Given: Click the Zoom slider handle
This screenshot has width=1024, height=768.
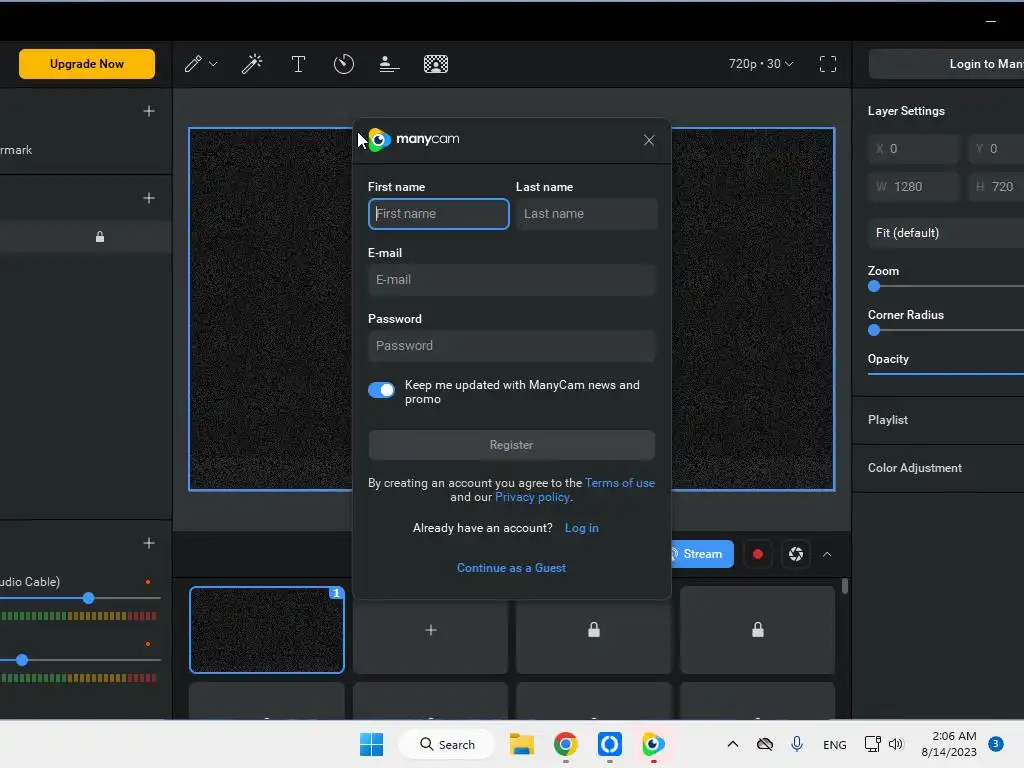Looking at the screenshot, I should click(874, 286).
